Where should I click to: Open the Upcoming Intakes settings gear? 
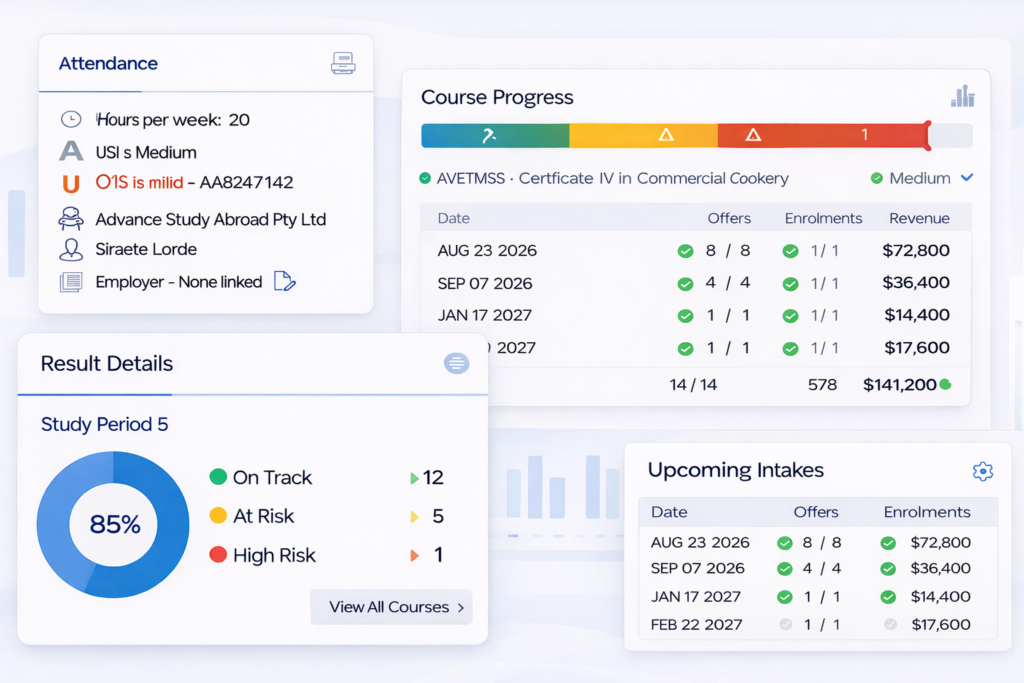982,471
